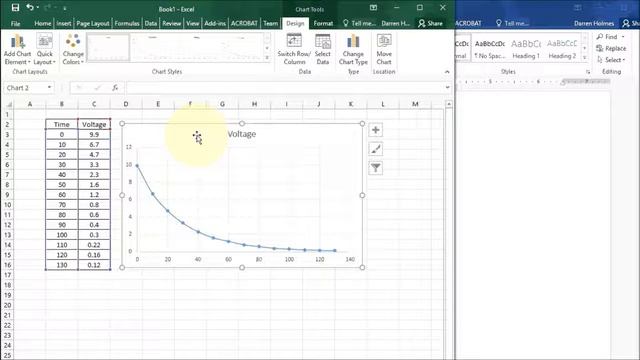Viewport: 640px width, 360px height.
Task: Open the Undo history dropdown arrow
Action: (x=38, y=8)
